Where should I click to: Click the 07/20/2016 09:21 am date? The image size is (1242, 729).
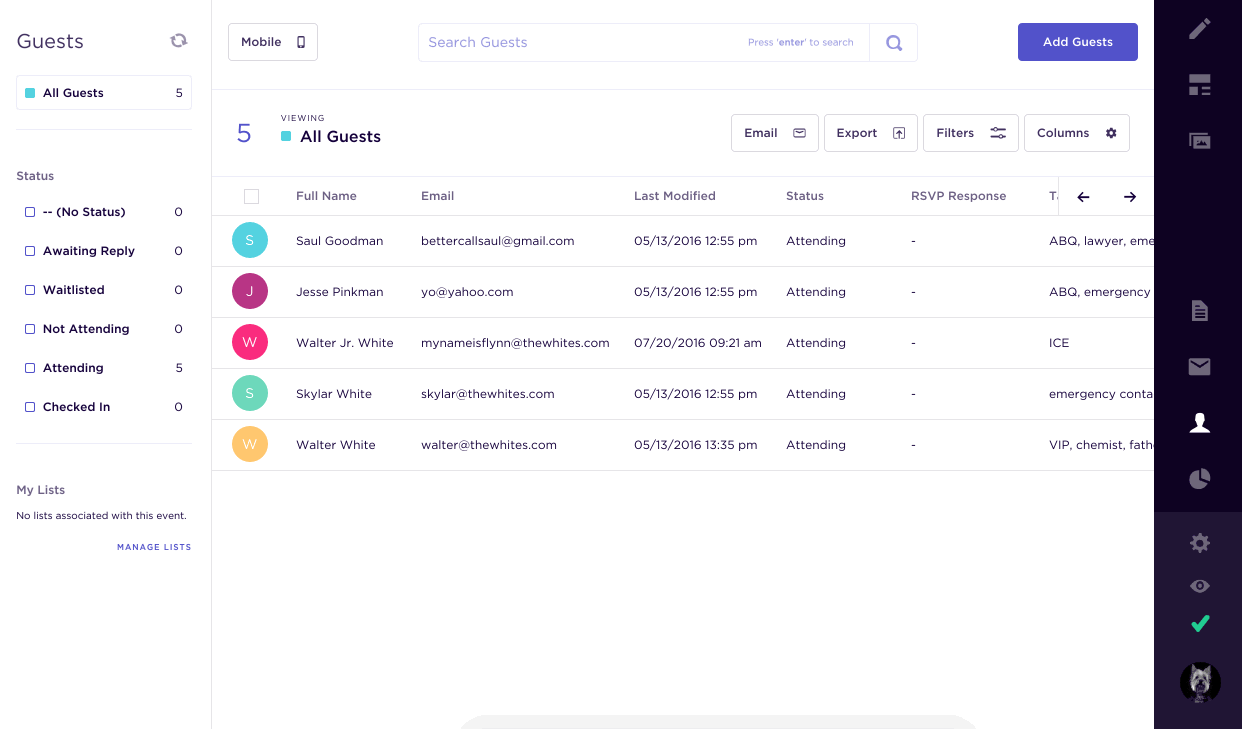698,343
